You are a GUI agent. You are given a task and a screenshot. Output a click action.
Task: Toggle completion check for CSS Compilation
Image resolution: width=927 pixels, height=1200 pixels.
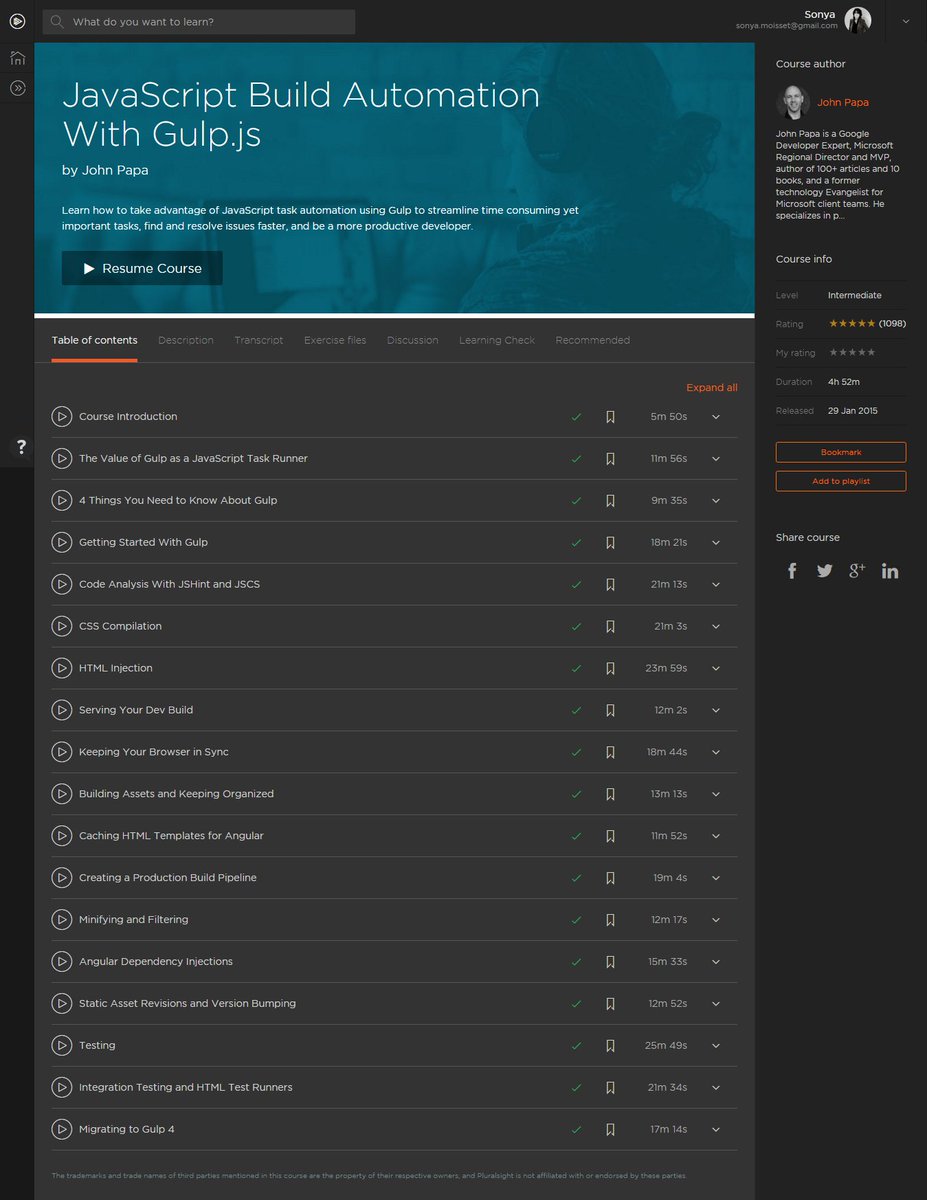tap(576, 627)
